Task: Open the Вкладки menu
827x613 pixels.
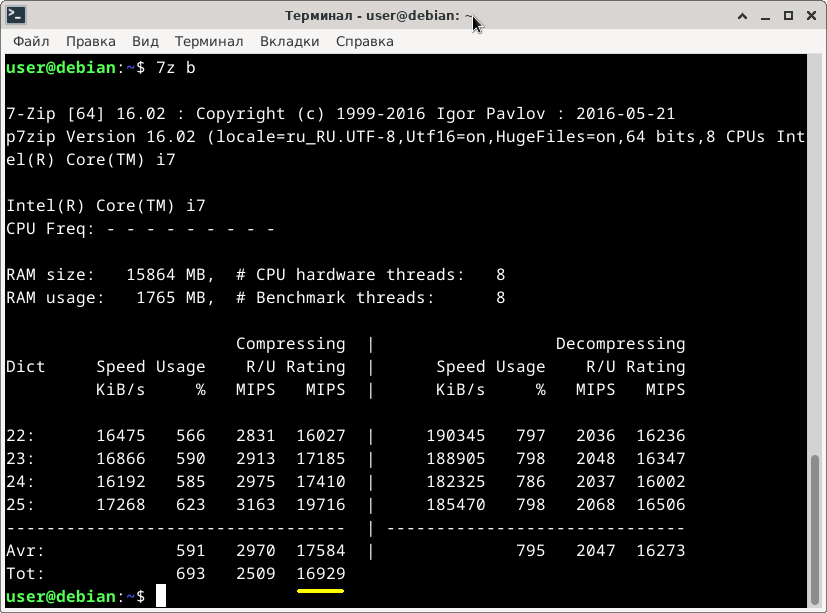Action: (x=290, y=41)
